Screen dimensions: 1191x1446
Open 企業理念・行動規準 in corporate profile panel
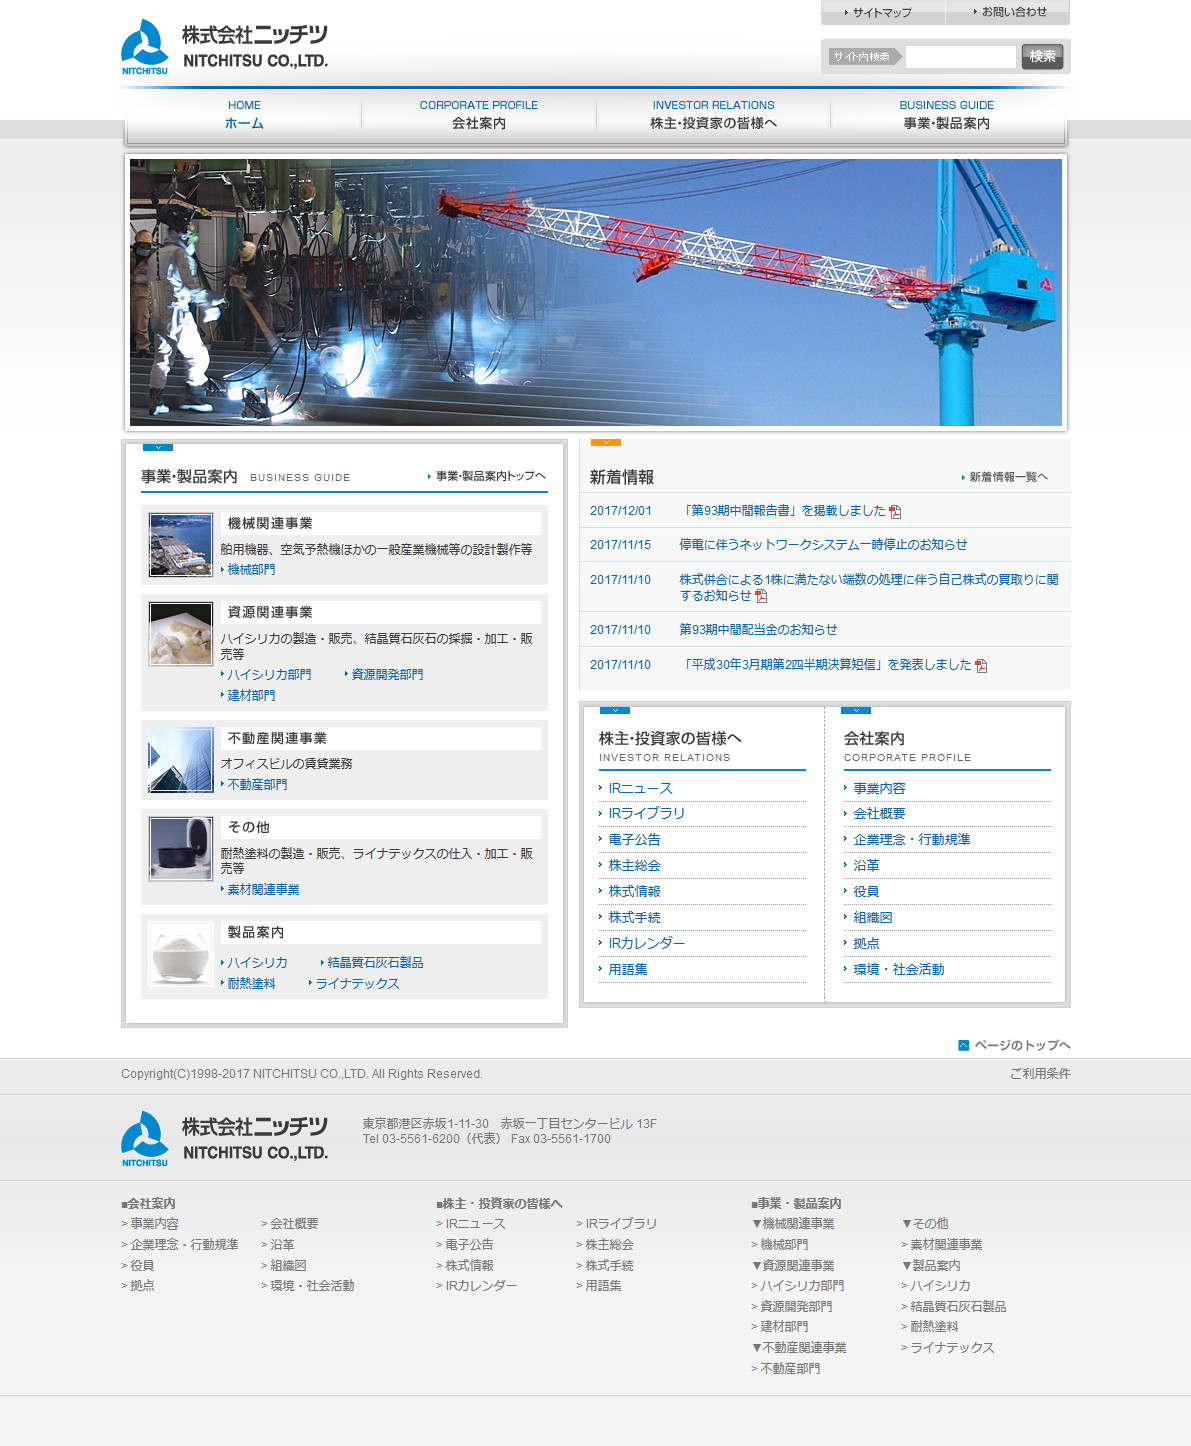click(911, 840)
